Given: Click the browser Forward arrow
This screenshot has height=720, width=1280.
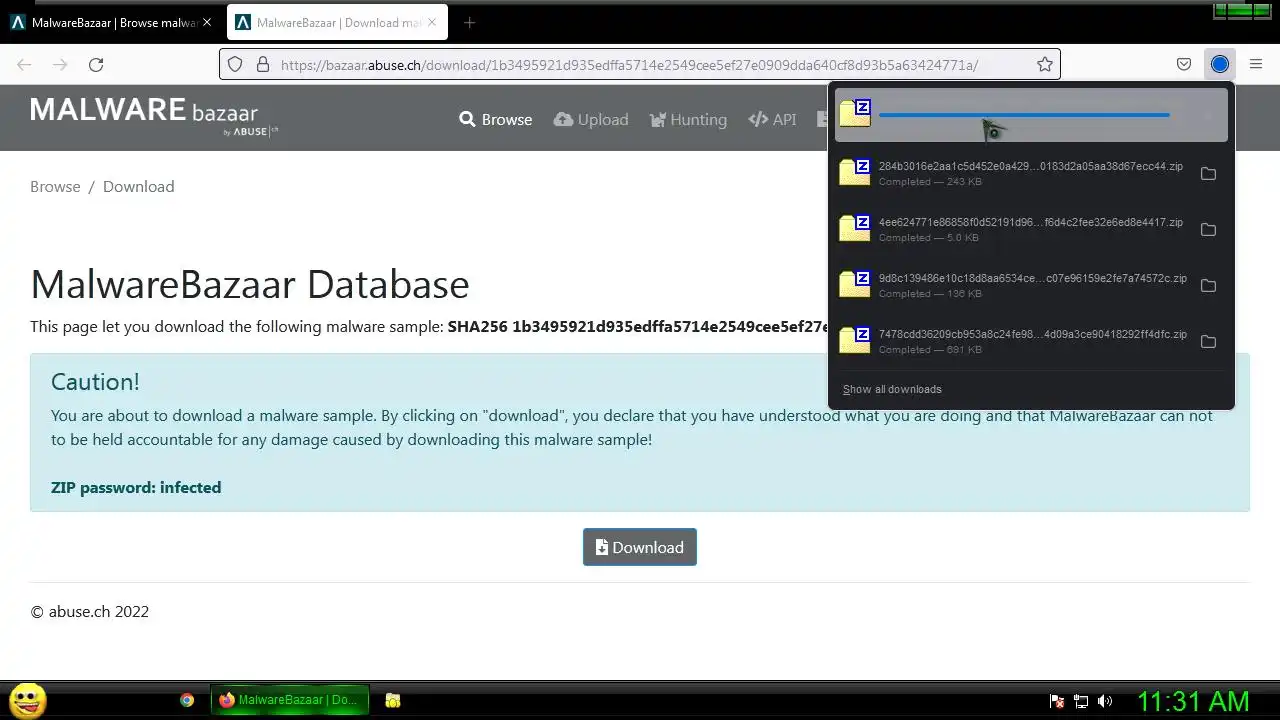Looking at the screenshot, I should coord(60,64).
